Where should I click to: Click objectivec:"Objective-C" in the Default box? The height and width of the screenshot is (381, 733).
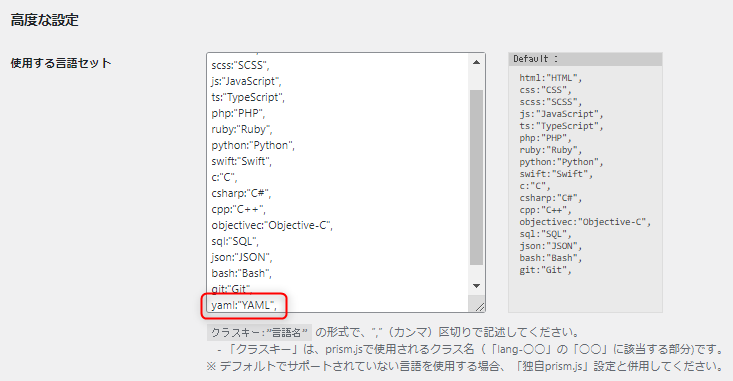click(x=585, y=222)
